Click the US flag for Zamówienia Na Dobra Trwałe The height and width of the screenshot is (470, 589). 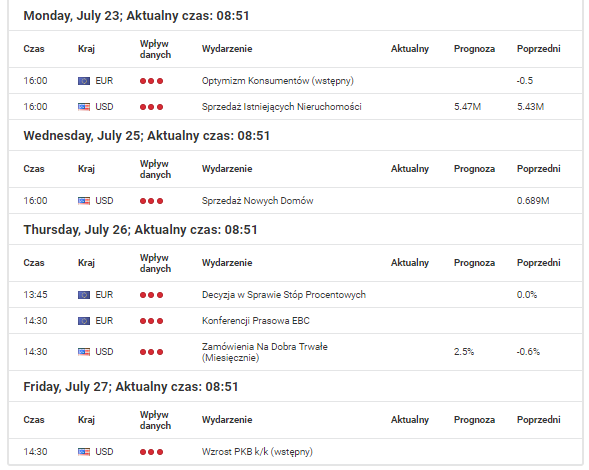pyautogui.click(x=84, y=352)
